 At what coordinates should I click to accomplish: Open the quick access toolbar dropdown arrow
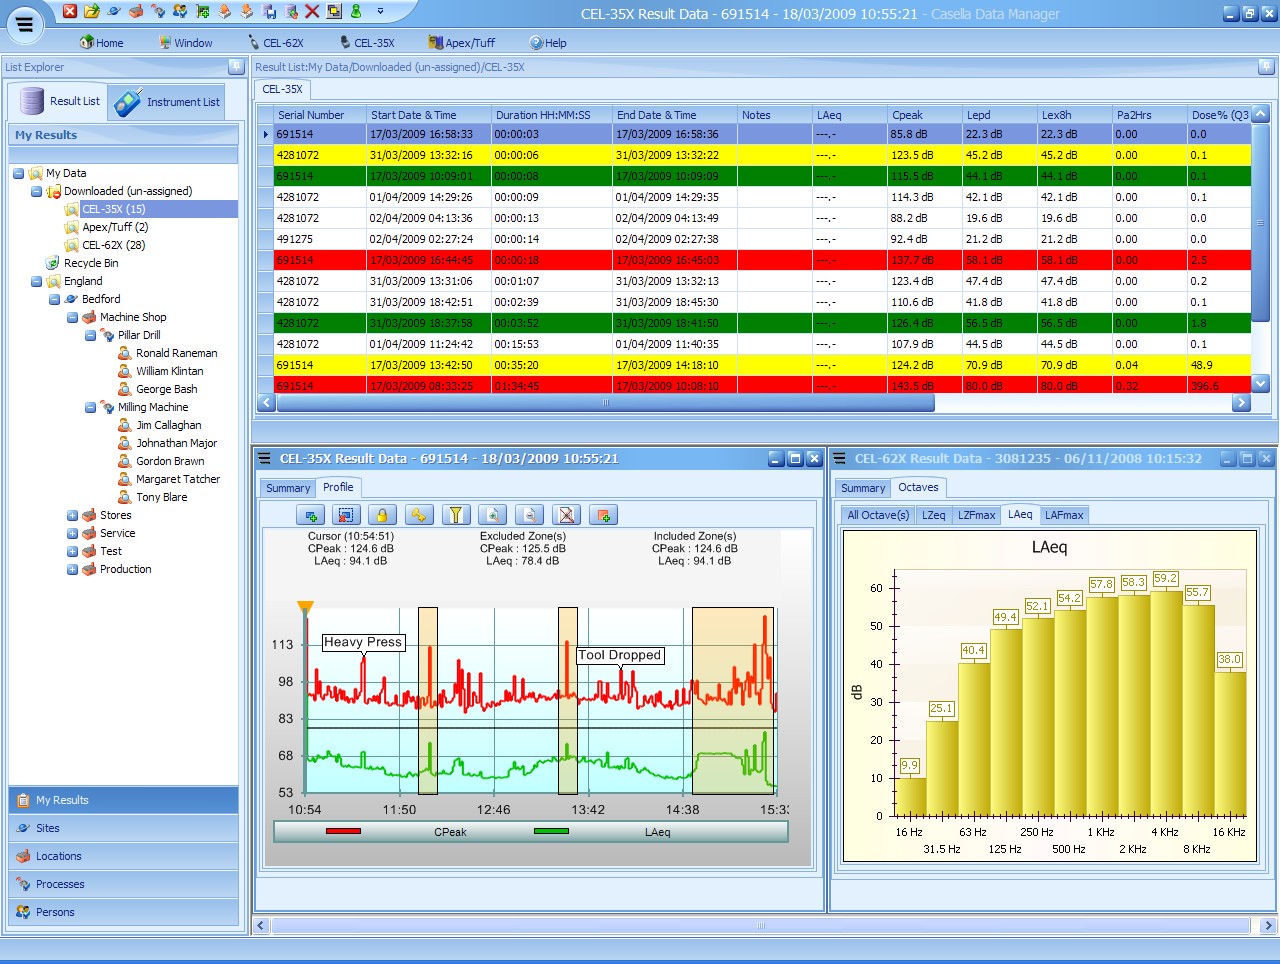(380, 11)
